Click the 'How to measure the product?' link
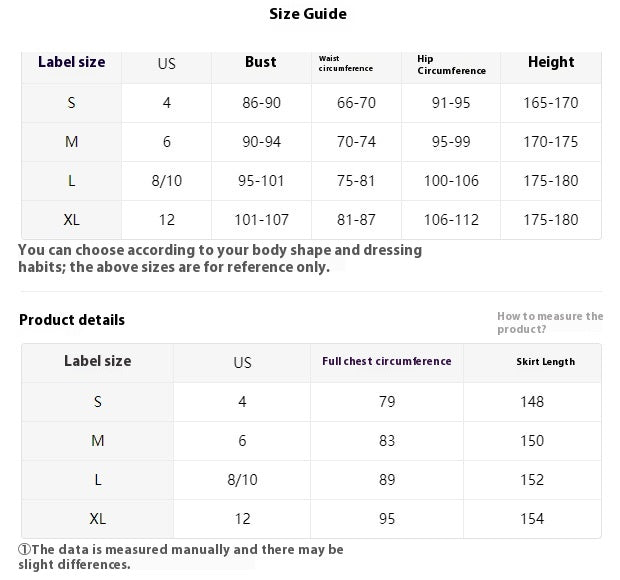 549,322
